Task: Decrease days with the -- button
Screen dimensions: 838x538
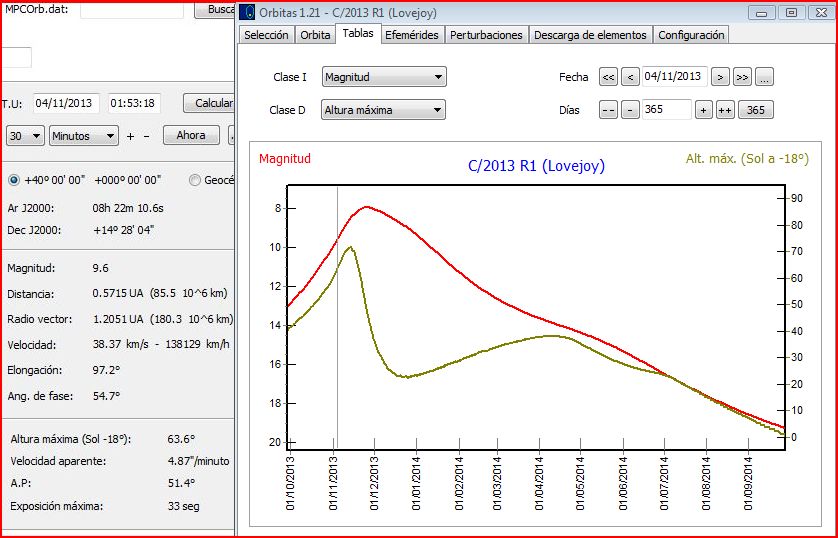Action: point(608,110)
